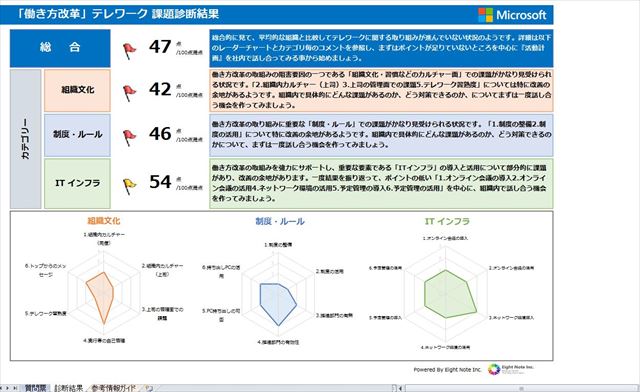The width and height of the screenshot is (640, 392).
Task: Select the 制度・ルール category label cell
Action: [77, 135]
